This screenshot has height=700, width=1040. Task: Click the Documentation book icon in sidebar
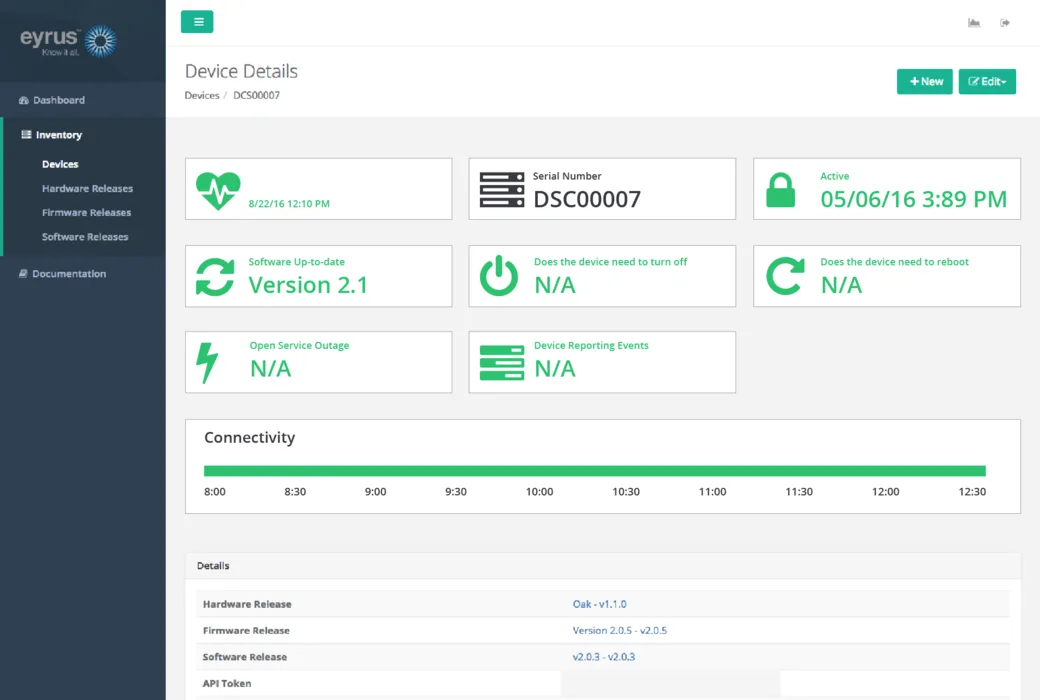23,273
